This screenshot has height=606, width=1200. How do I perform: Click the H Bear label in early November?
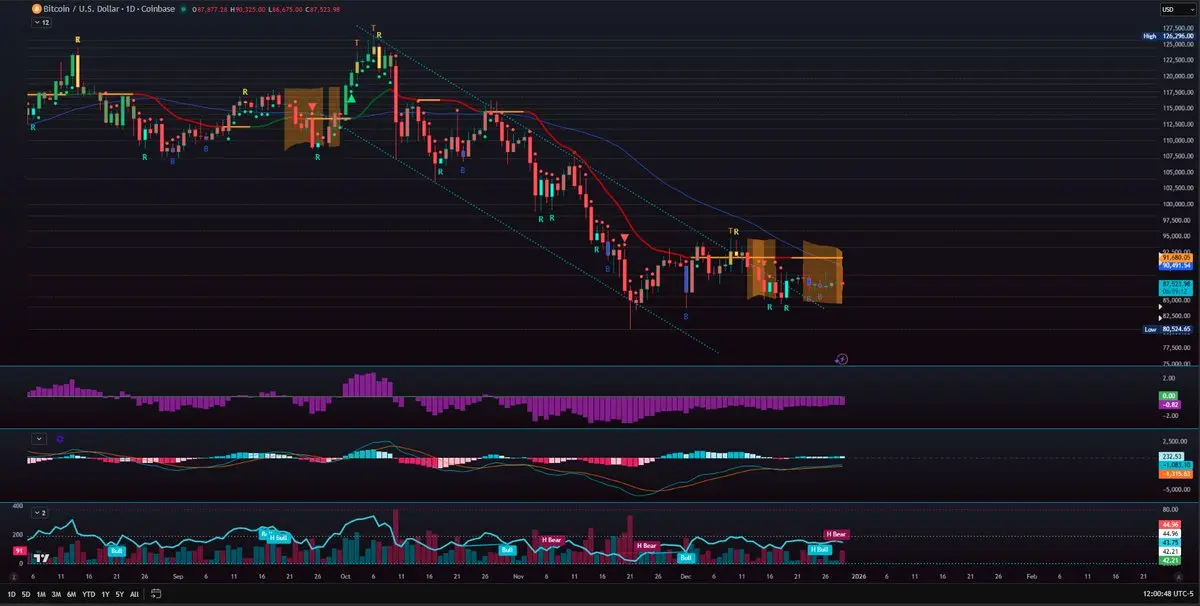(552, 540)
